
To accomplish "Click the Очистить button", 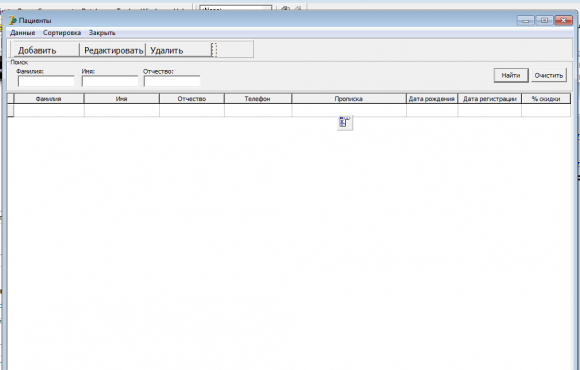I will click(549, 75).
